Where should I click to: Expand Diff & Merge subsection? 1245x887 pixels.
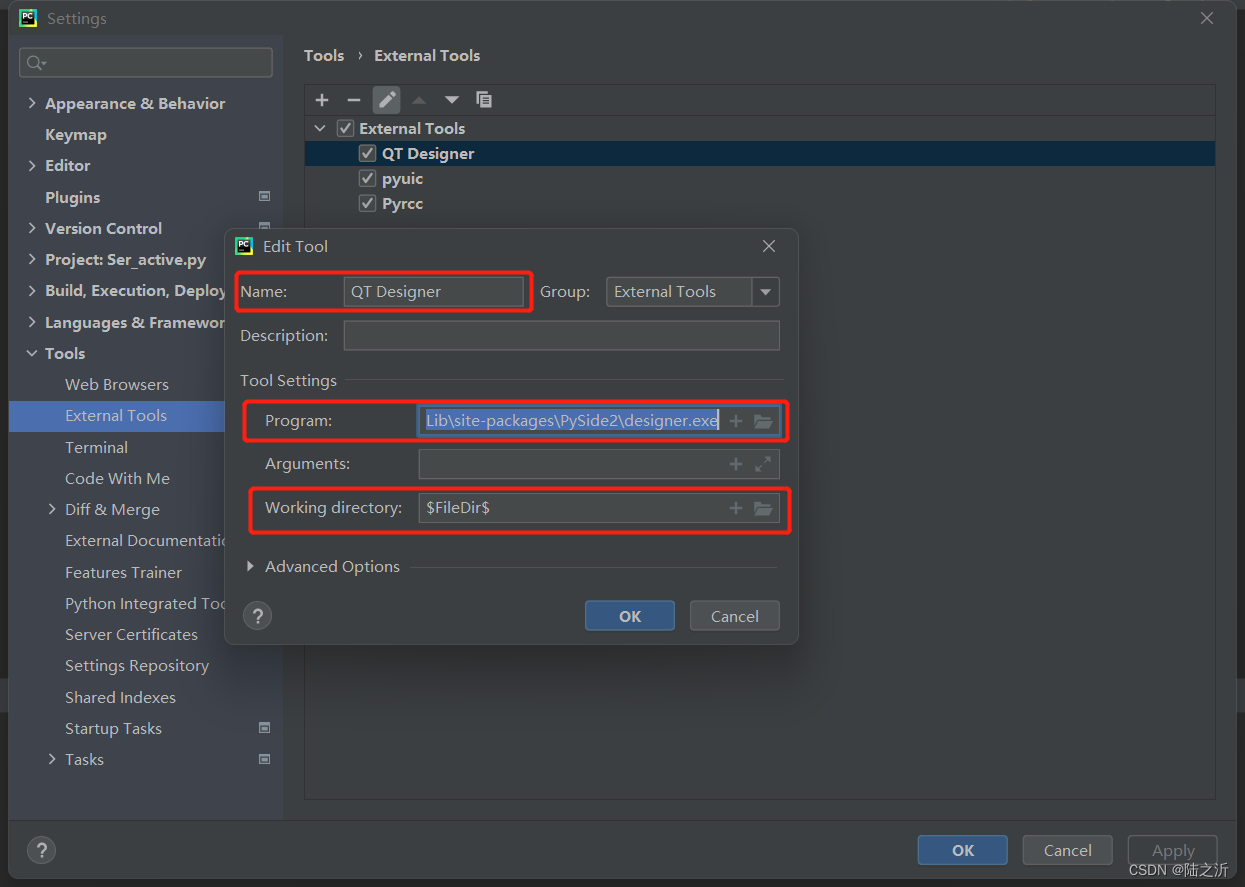click(52, 509)
